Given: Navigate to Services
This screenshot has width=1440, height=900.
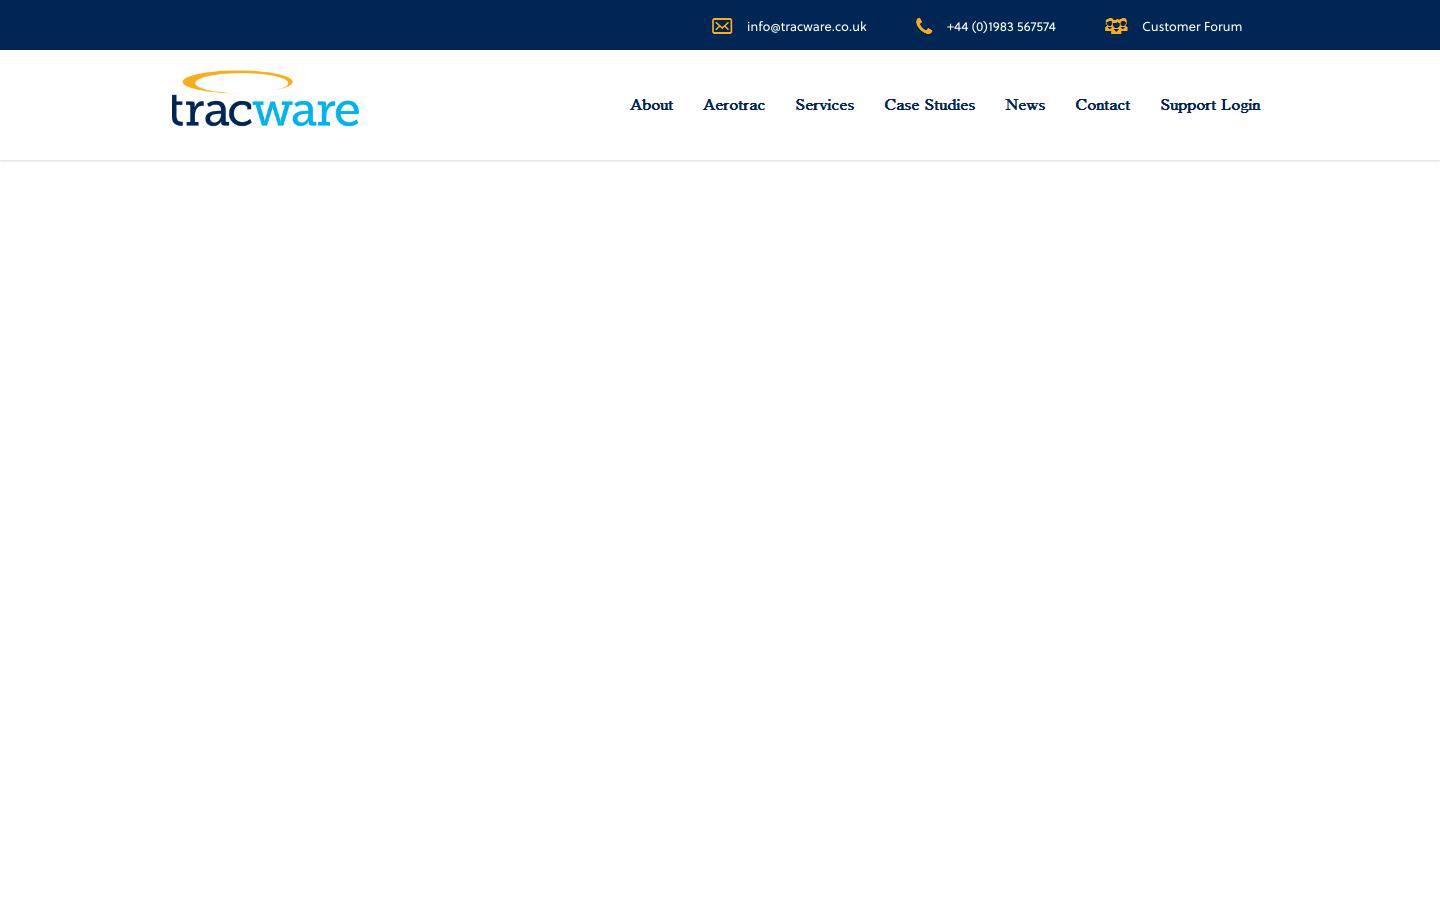Looking at the screenshot, I should tap(824, 105).
